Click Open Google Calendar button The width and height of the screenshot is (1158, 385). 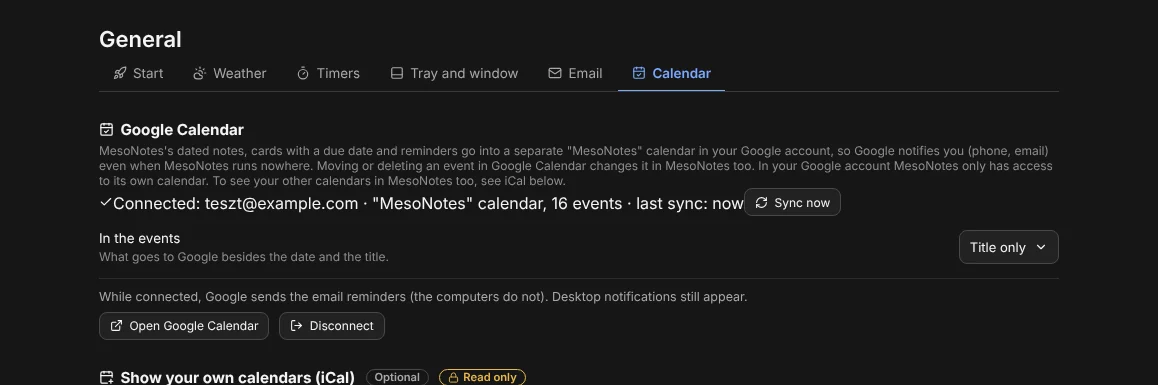pyautogui.click(x=184, y=326)
